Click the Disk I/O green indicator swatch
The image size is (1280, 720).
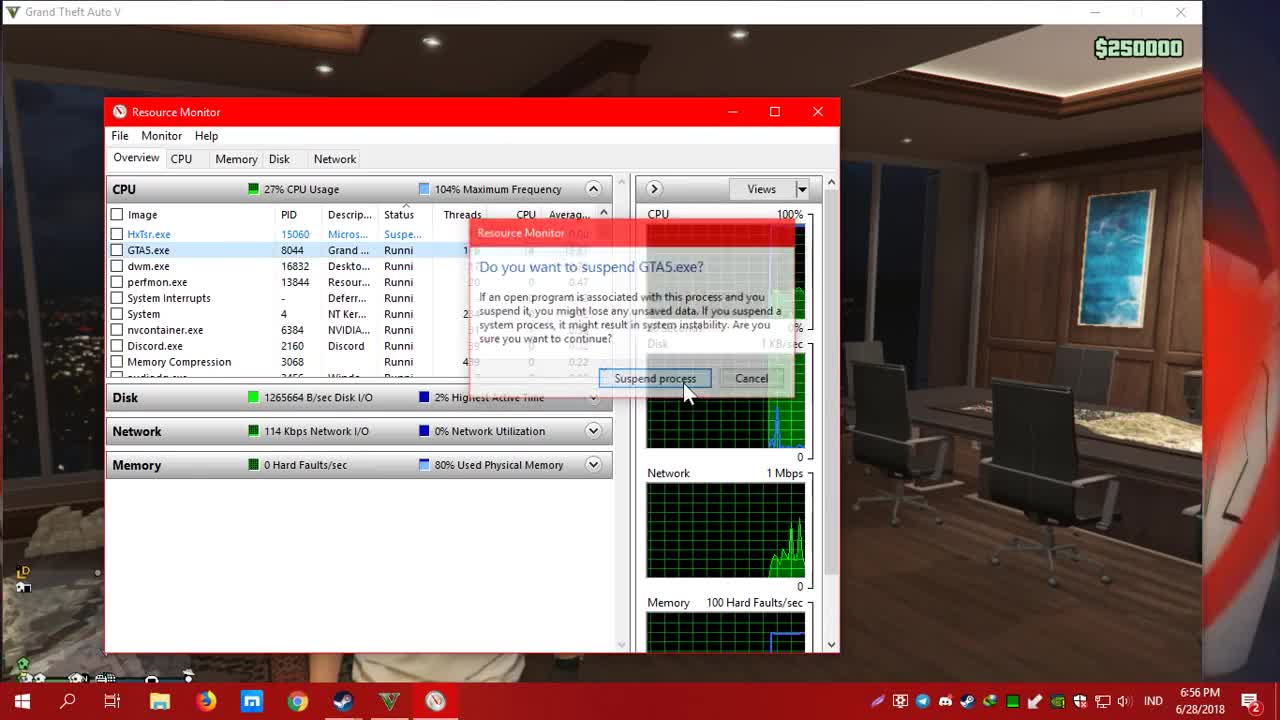point(253,397)
